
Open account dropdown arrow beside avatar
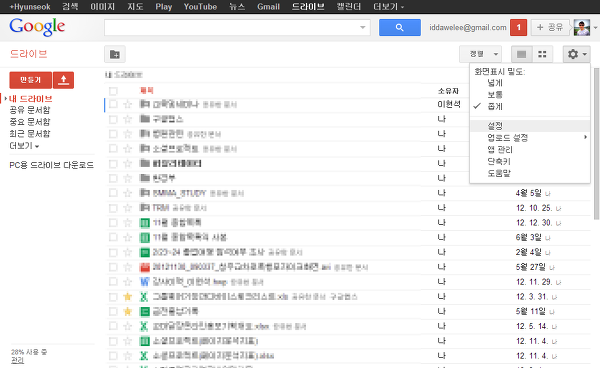pos(595,28)
